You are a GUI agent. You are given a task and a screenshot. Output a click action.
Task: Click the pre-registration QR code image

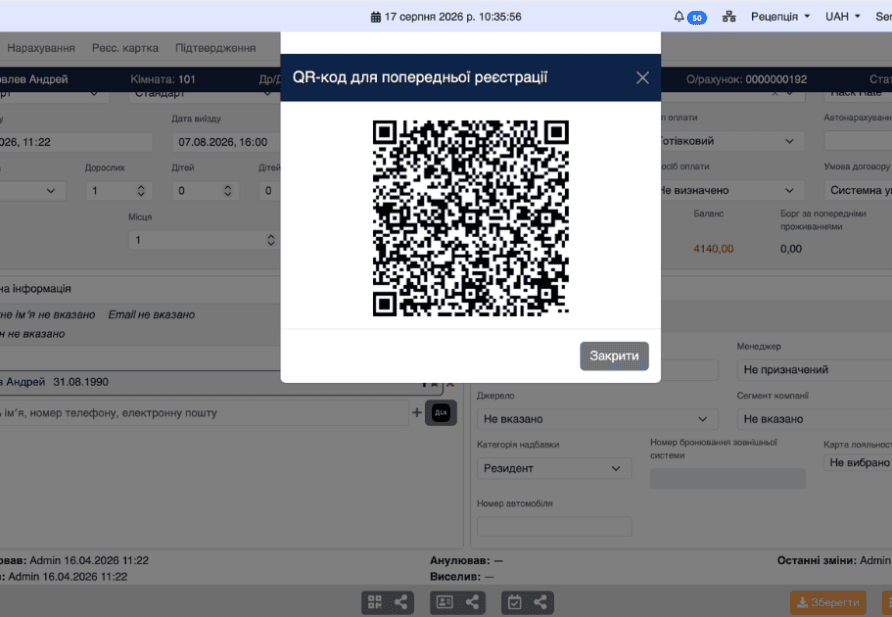click(470, 218)
